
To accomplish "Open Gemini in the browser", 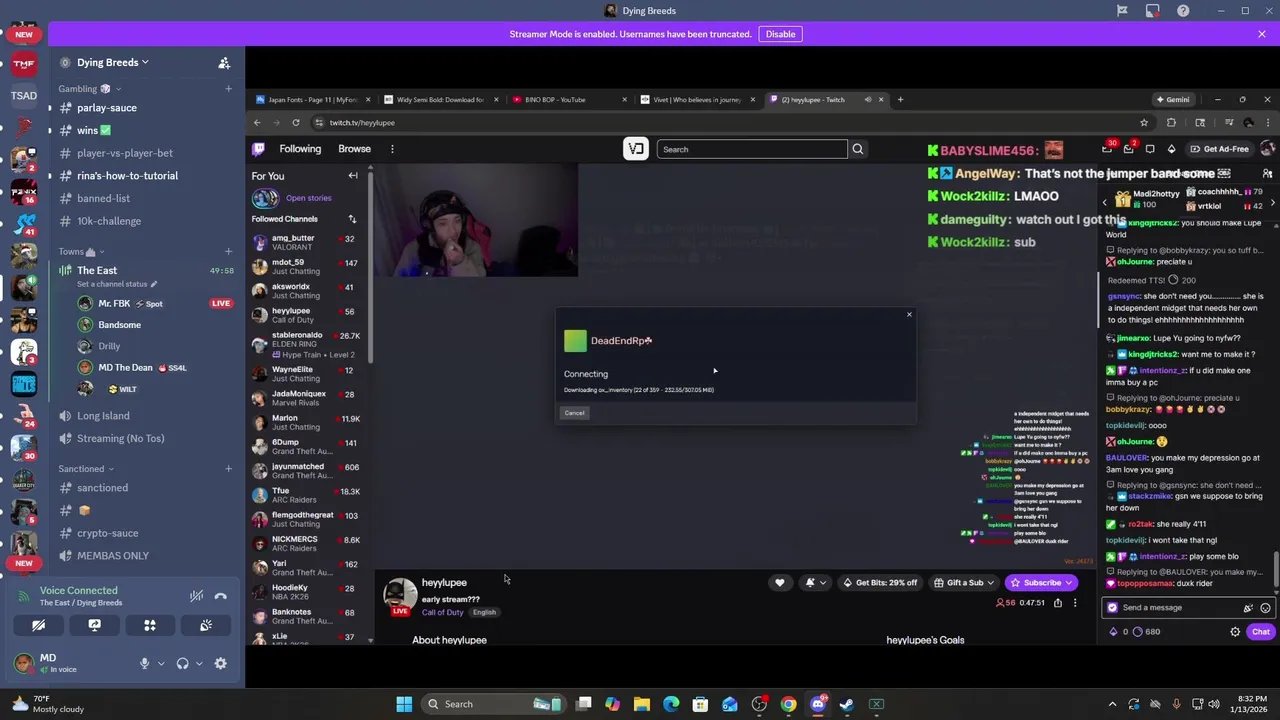I will coord(1173,99).
